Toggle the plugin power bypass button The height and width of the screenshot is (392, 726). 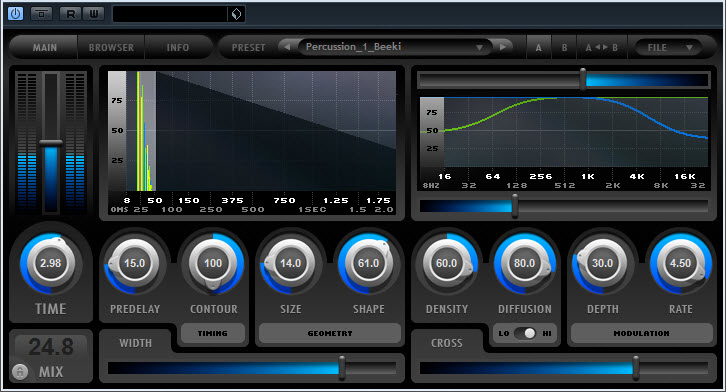[x=15, y=13]
